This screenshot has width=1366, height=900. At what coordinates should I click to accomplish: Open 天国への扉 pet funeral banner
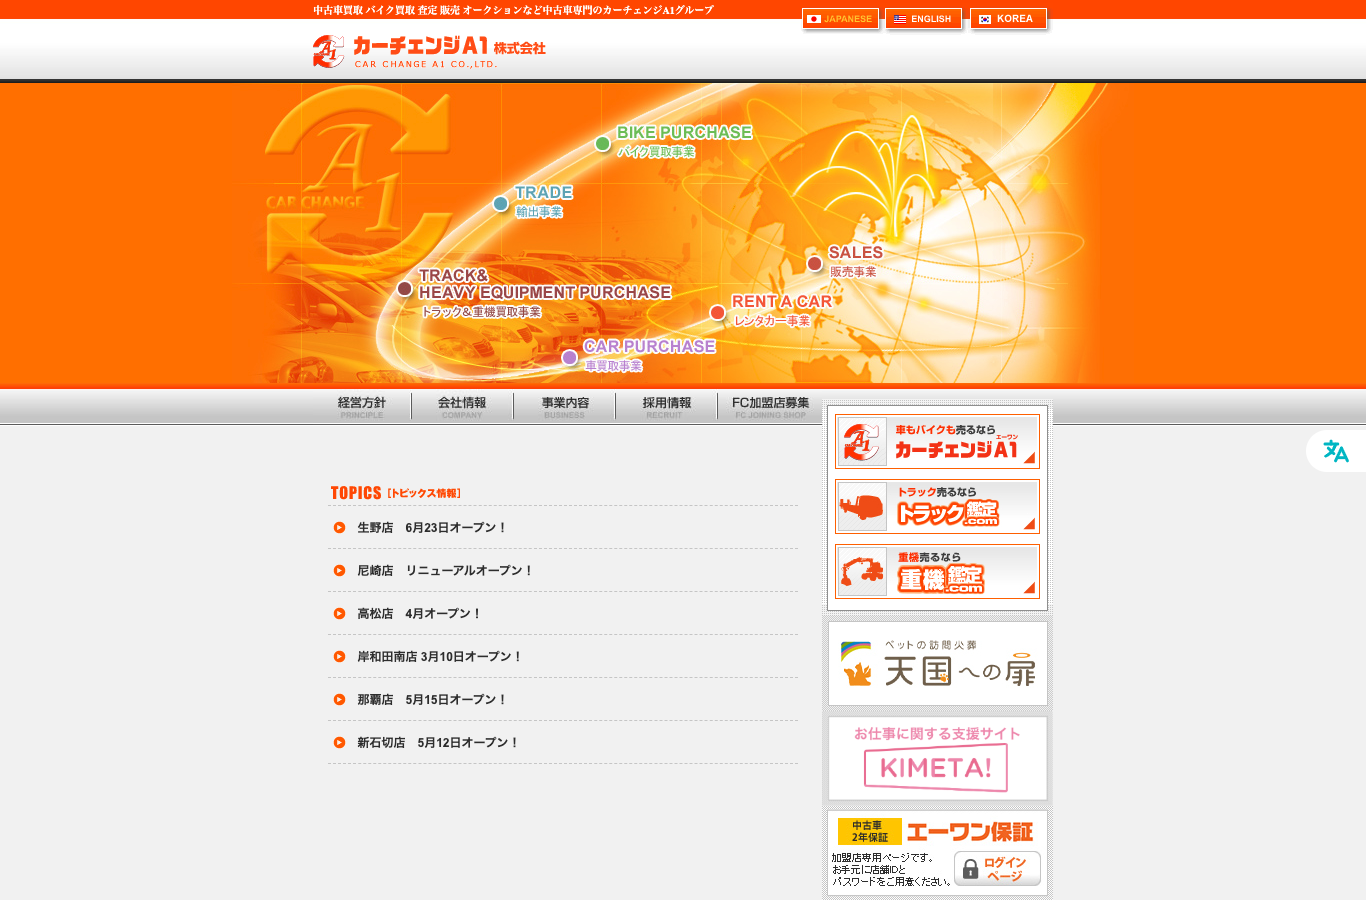point(937,664)
